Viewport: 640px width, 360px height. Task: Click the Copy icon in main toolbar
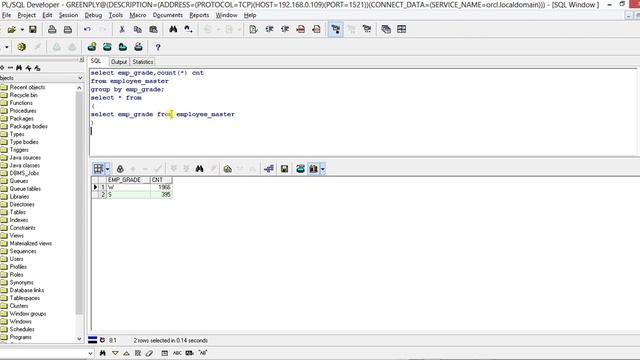[138, 29]
